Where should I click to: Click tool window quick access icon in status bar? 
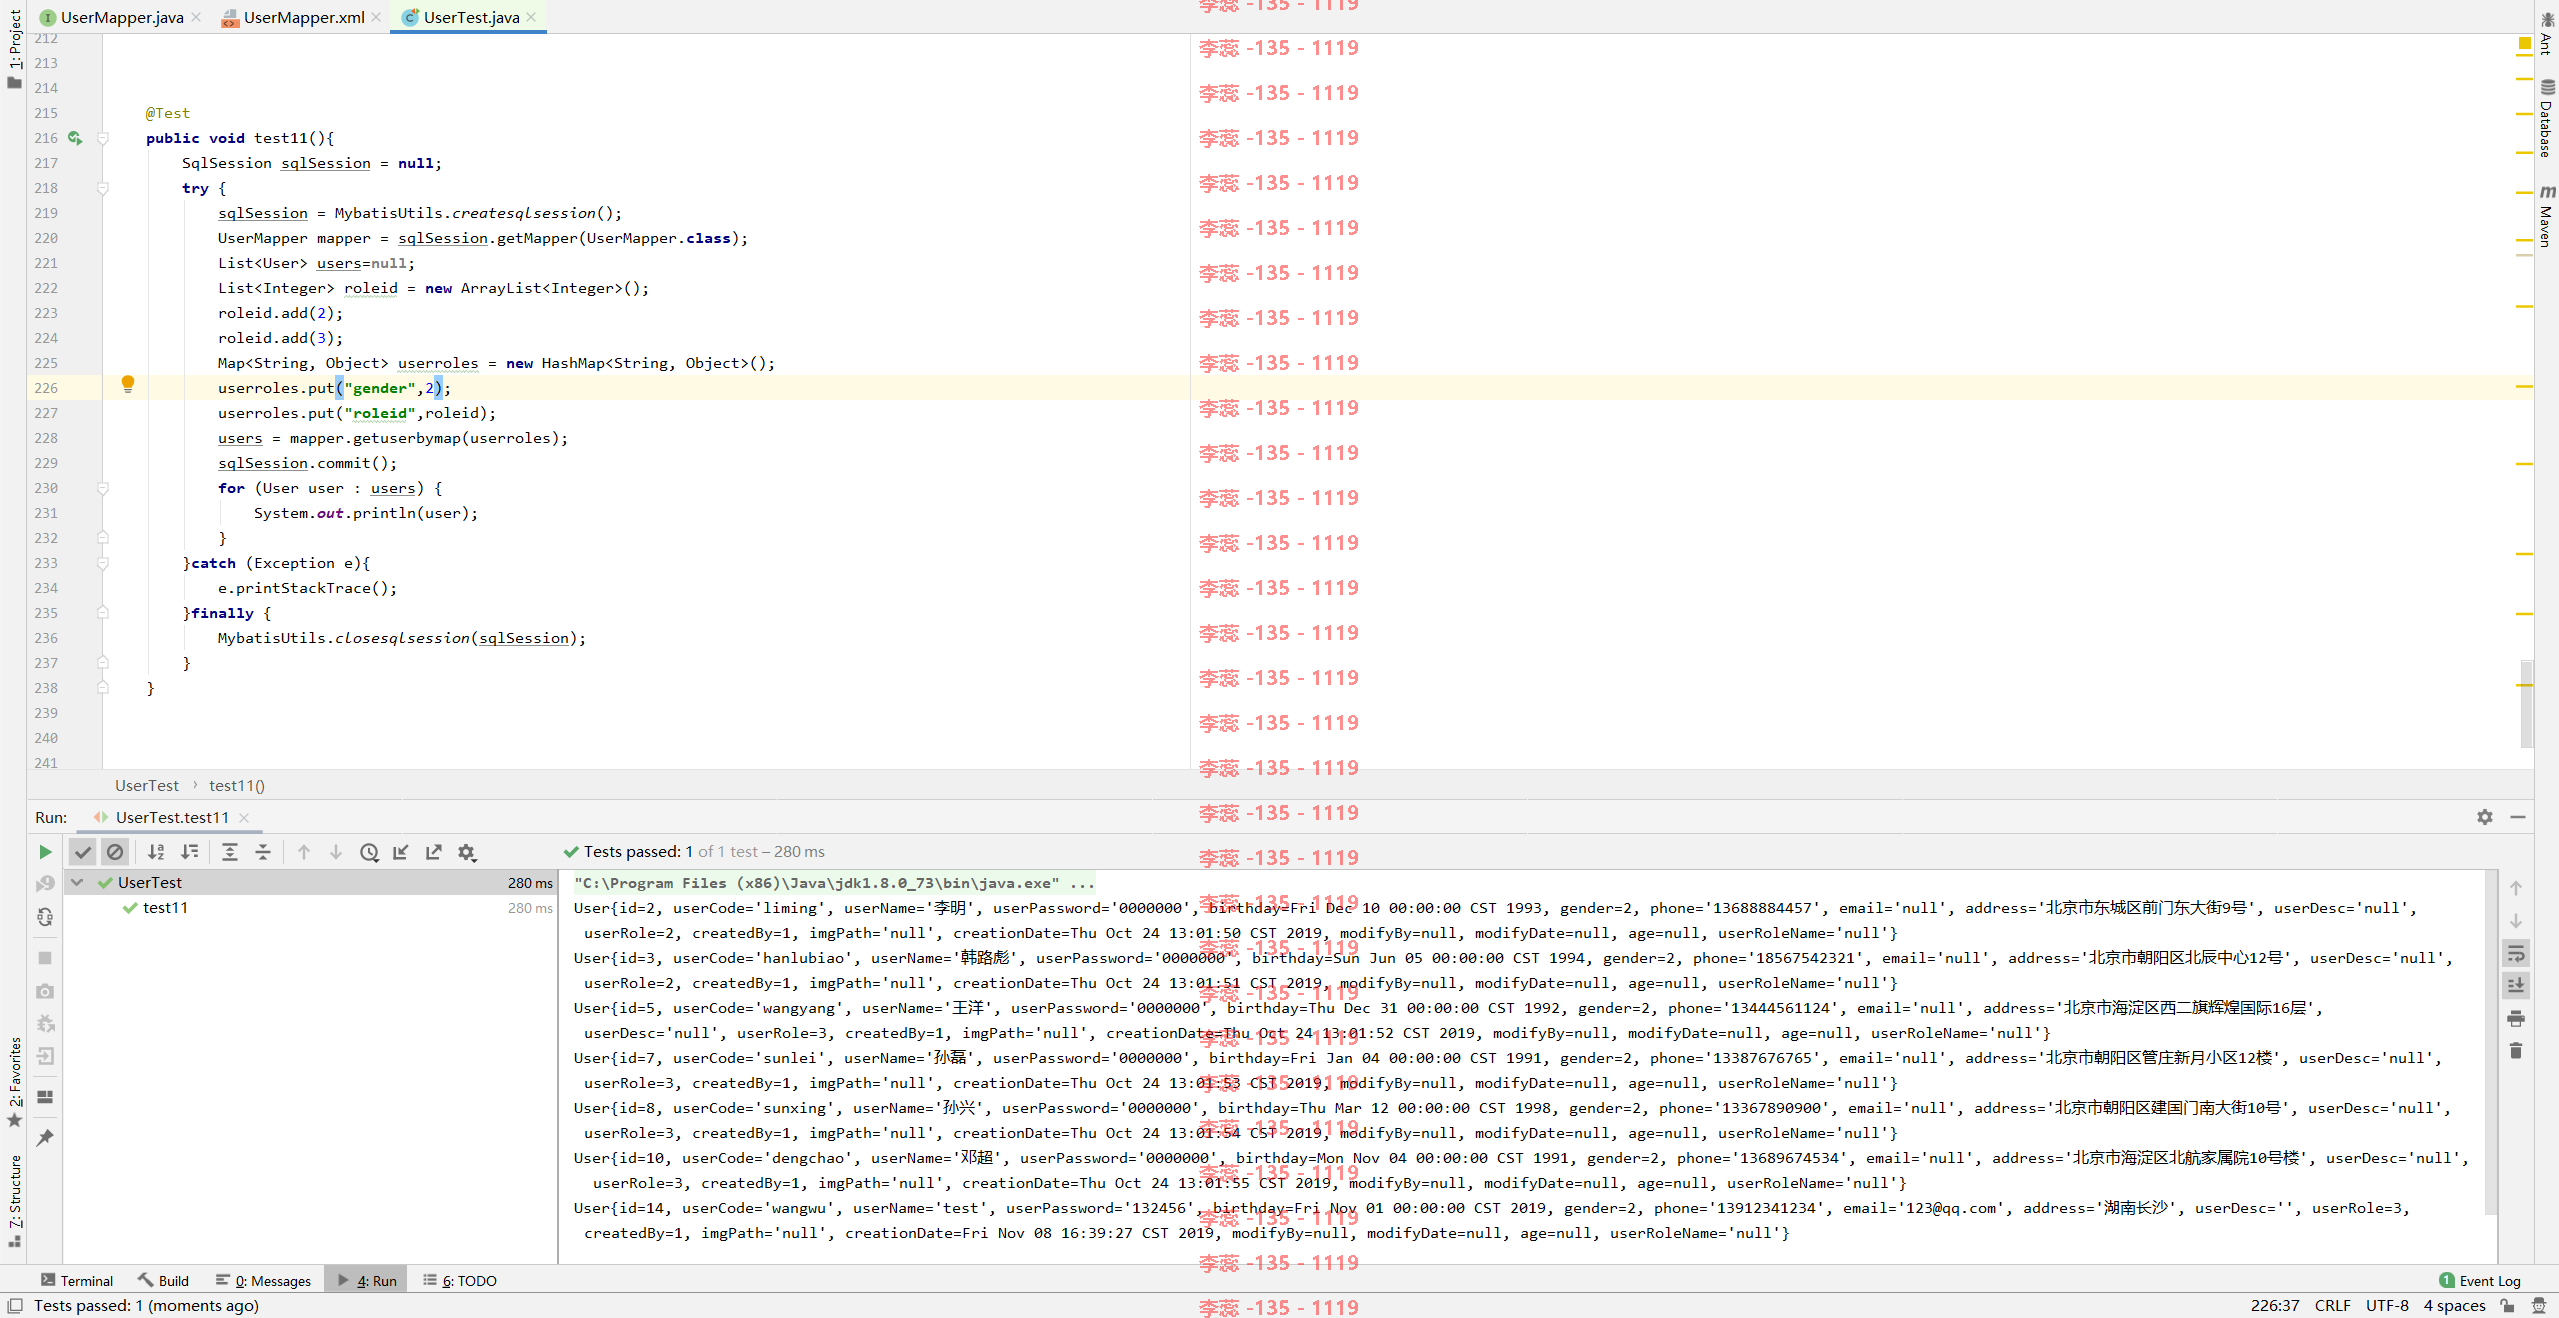pyautogui.click(x=15, y=1305)
